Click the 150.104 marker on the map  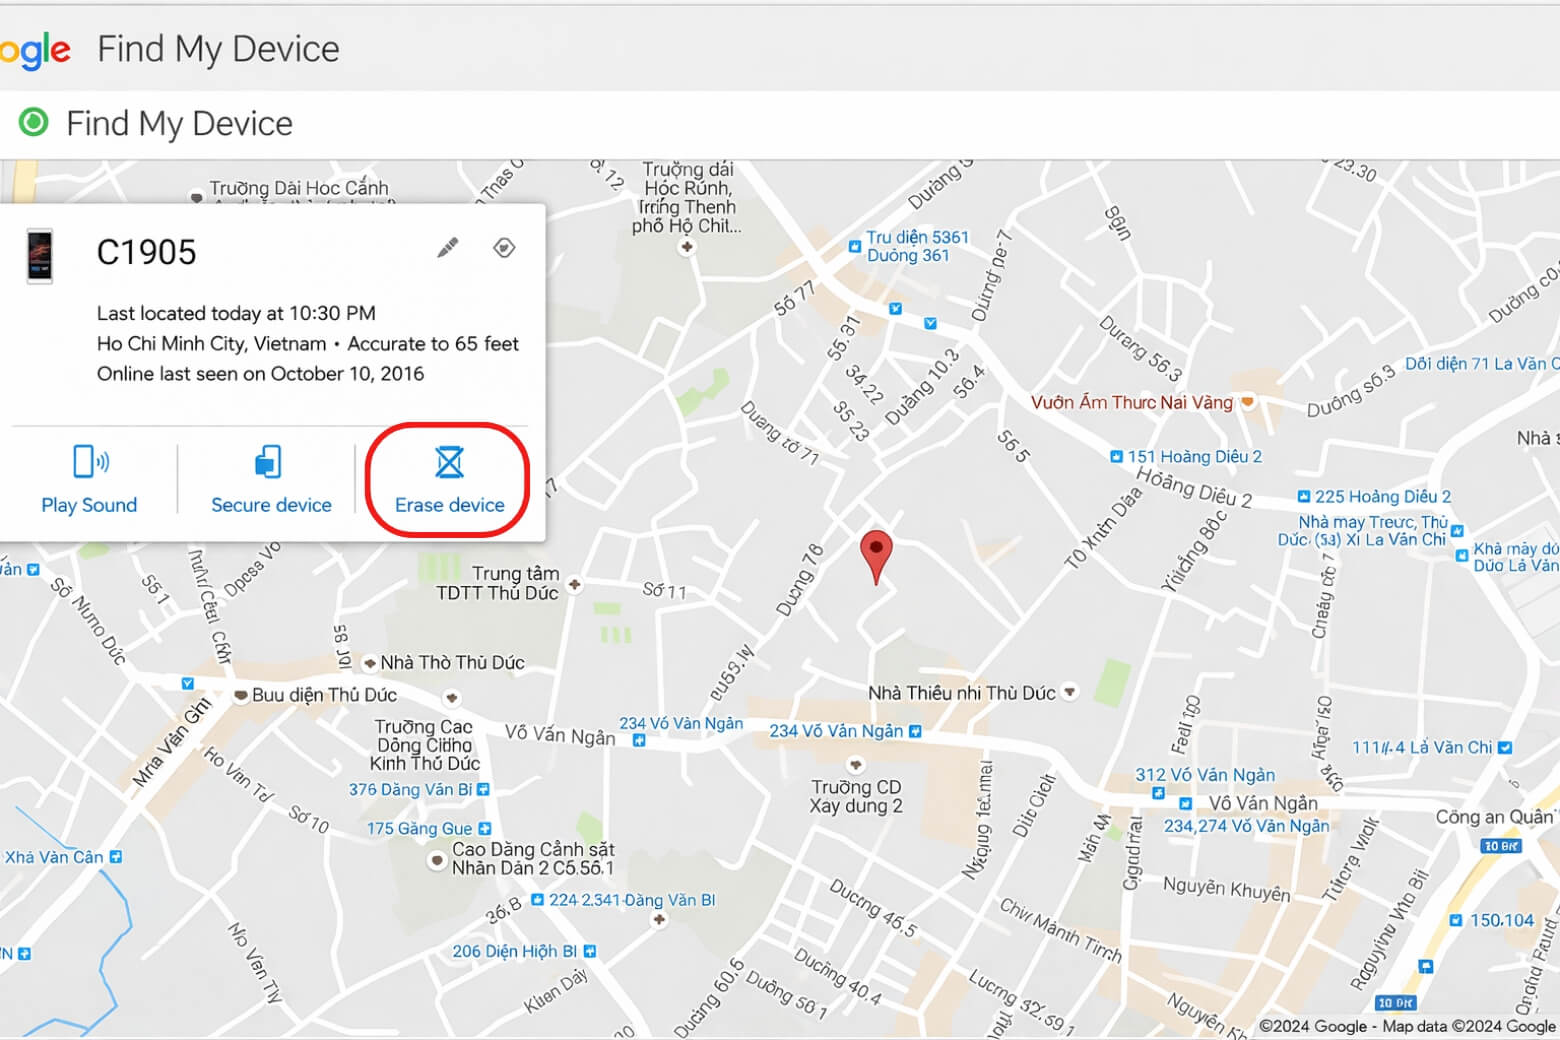click(x=1455, y=919)
